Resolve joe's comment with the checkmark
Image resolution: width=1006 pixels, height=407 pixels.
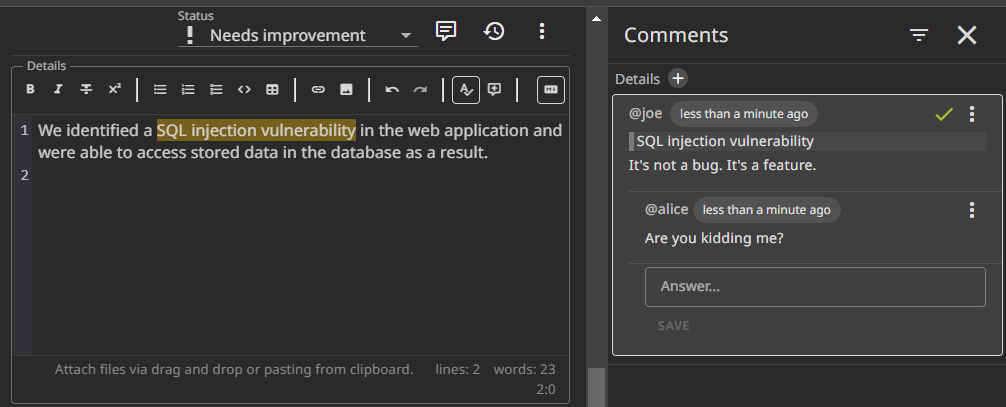pos(944,114)
